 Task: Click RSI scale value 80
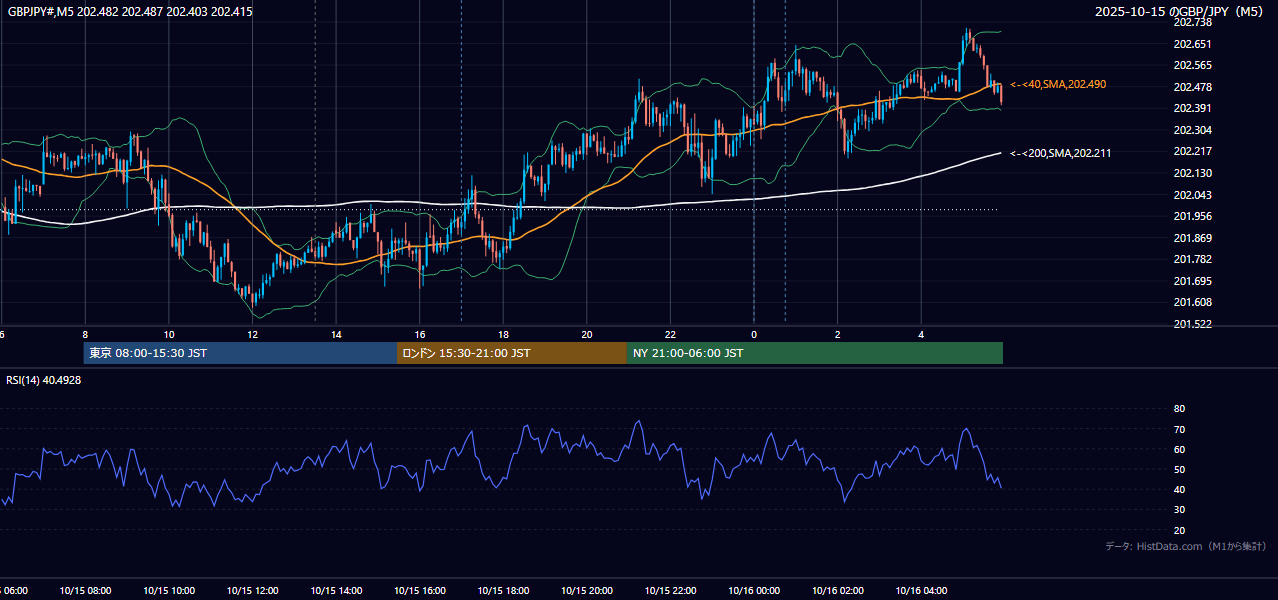point(1179,409)
